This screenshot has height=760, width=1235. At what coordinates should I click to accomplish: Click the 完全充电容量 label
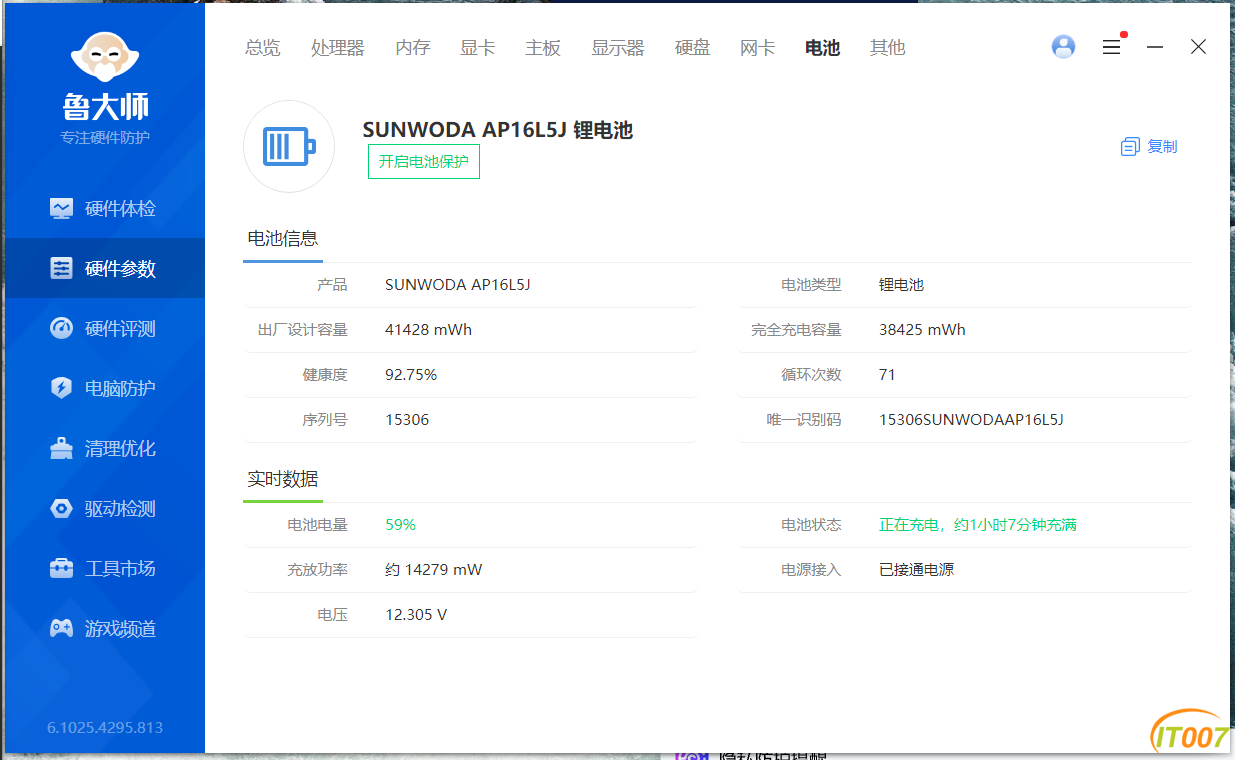797,330
